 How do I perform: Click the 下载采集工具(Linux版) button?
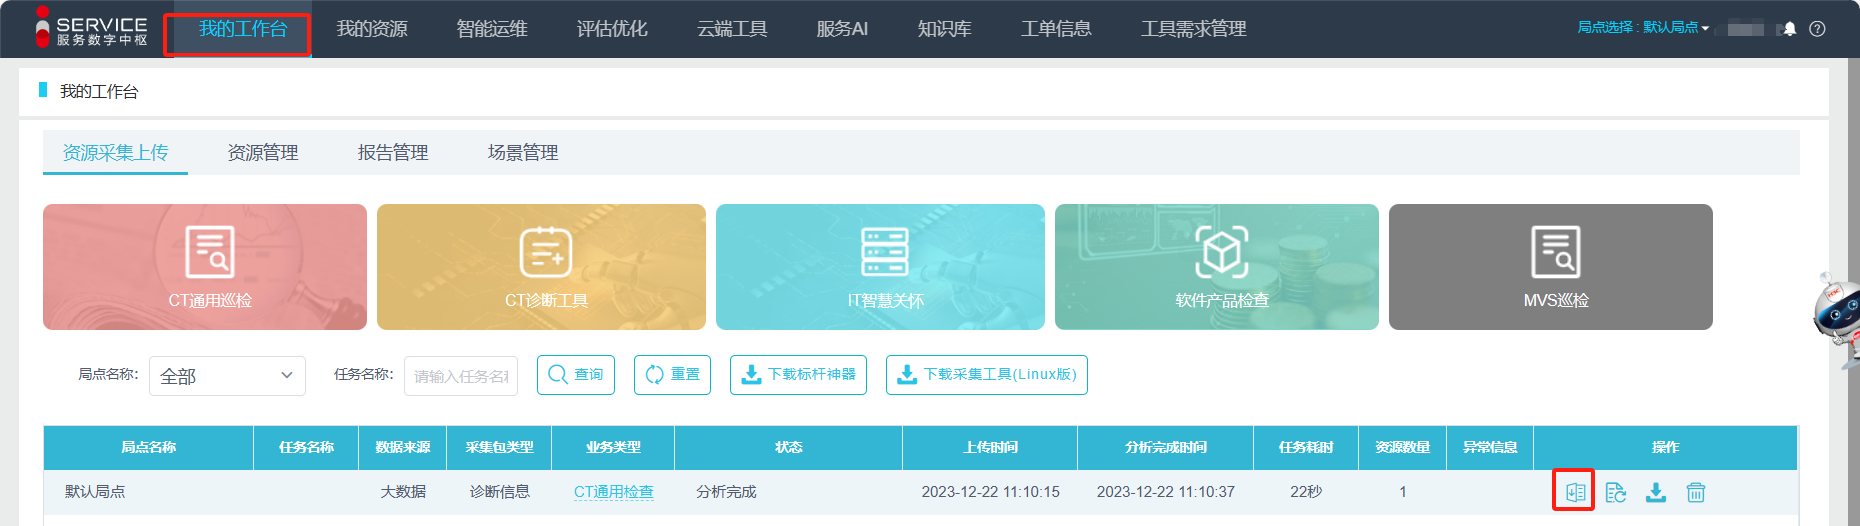tap(987, 375)
